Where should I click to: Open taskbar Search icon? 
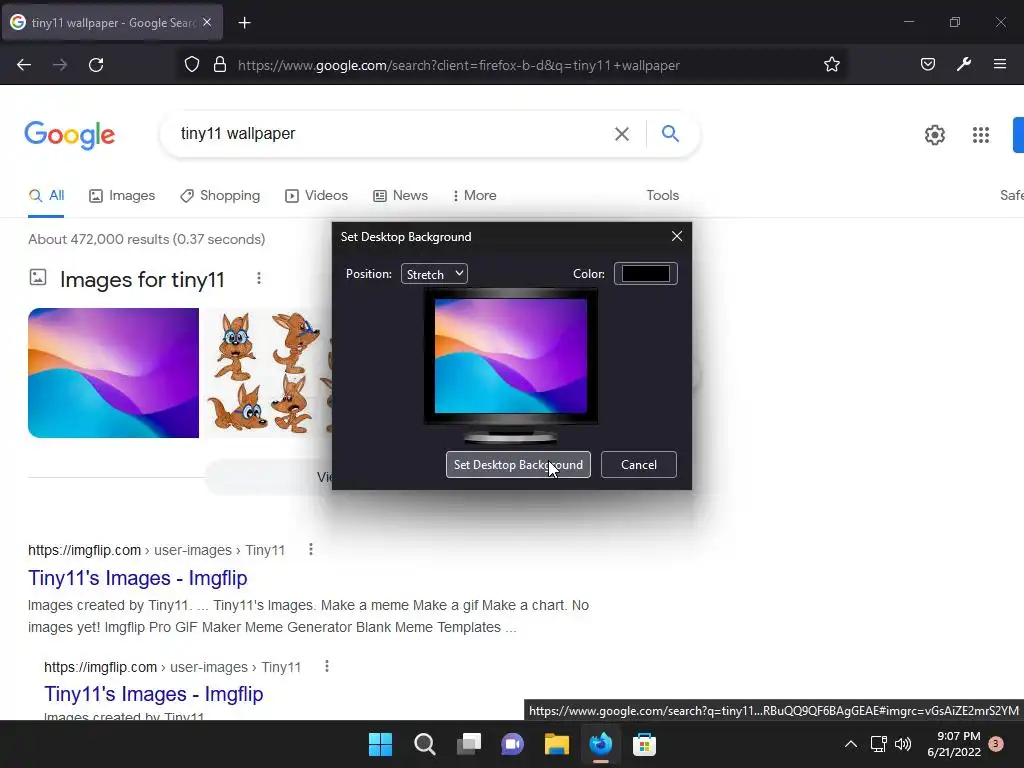click(x=424, y=744)
